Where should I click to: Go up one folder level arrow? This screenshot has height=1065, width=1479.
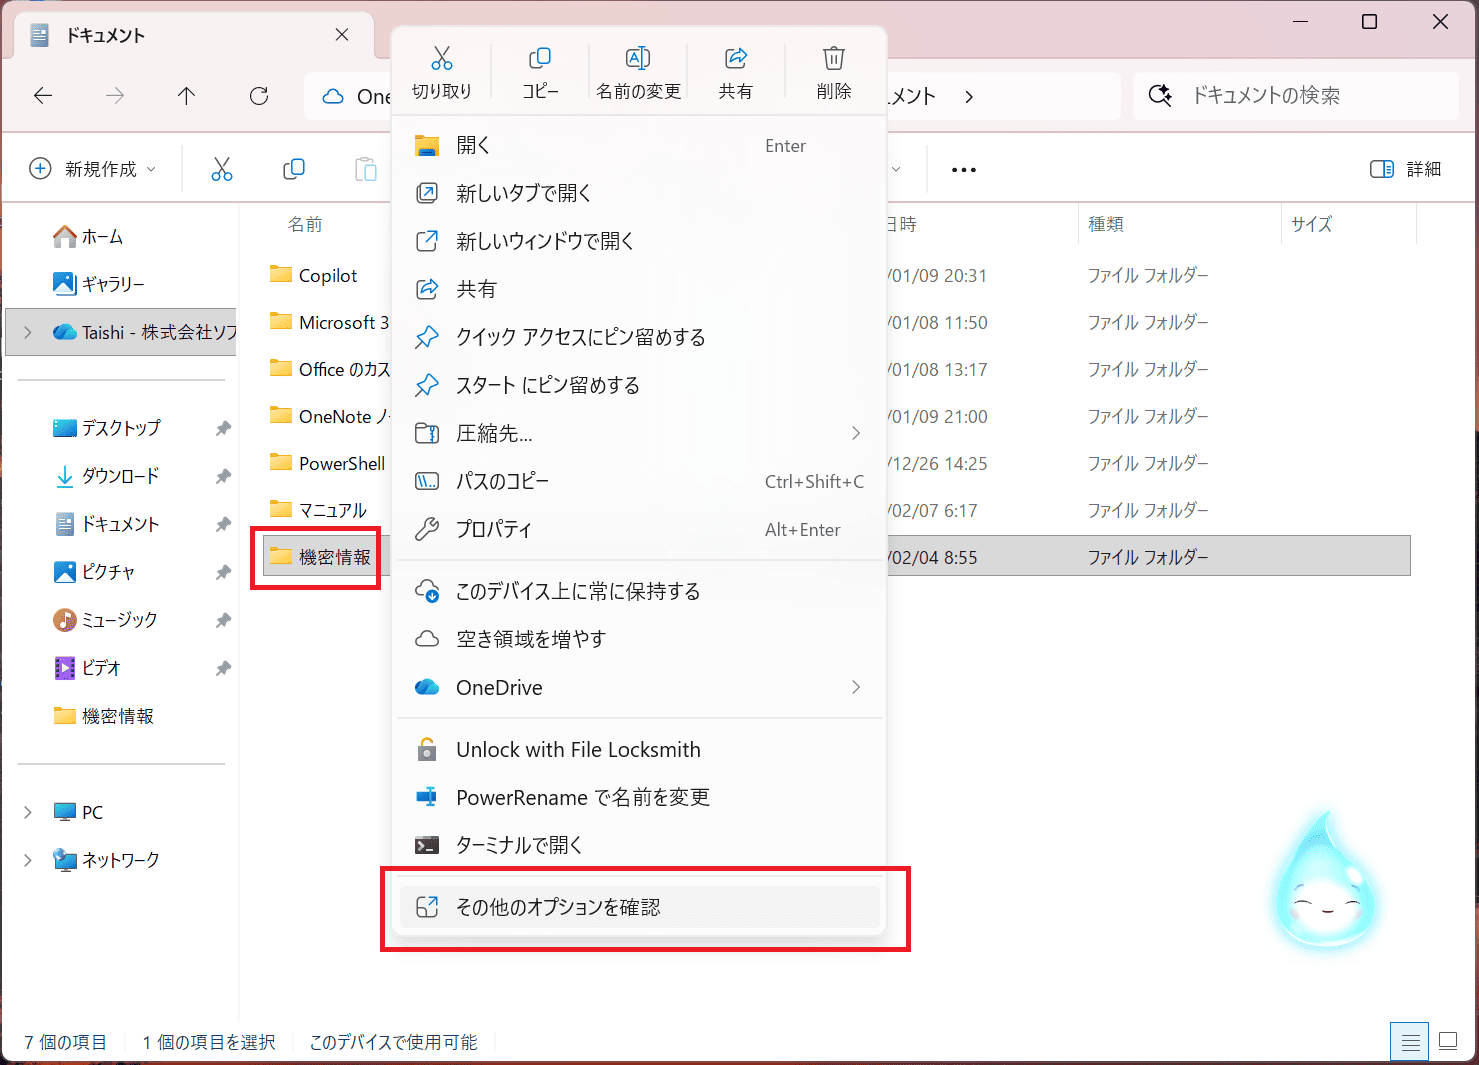(186, 96)
